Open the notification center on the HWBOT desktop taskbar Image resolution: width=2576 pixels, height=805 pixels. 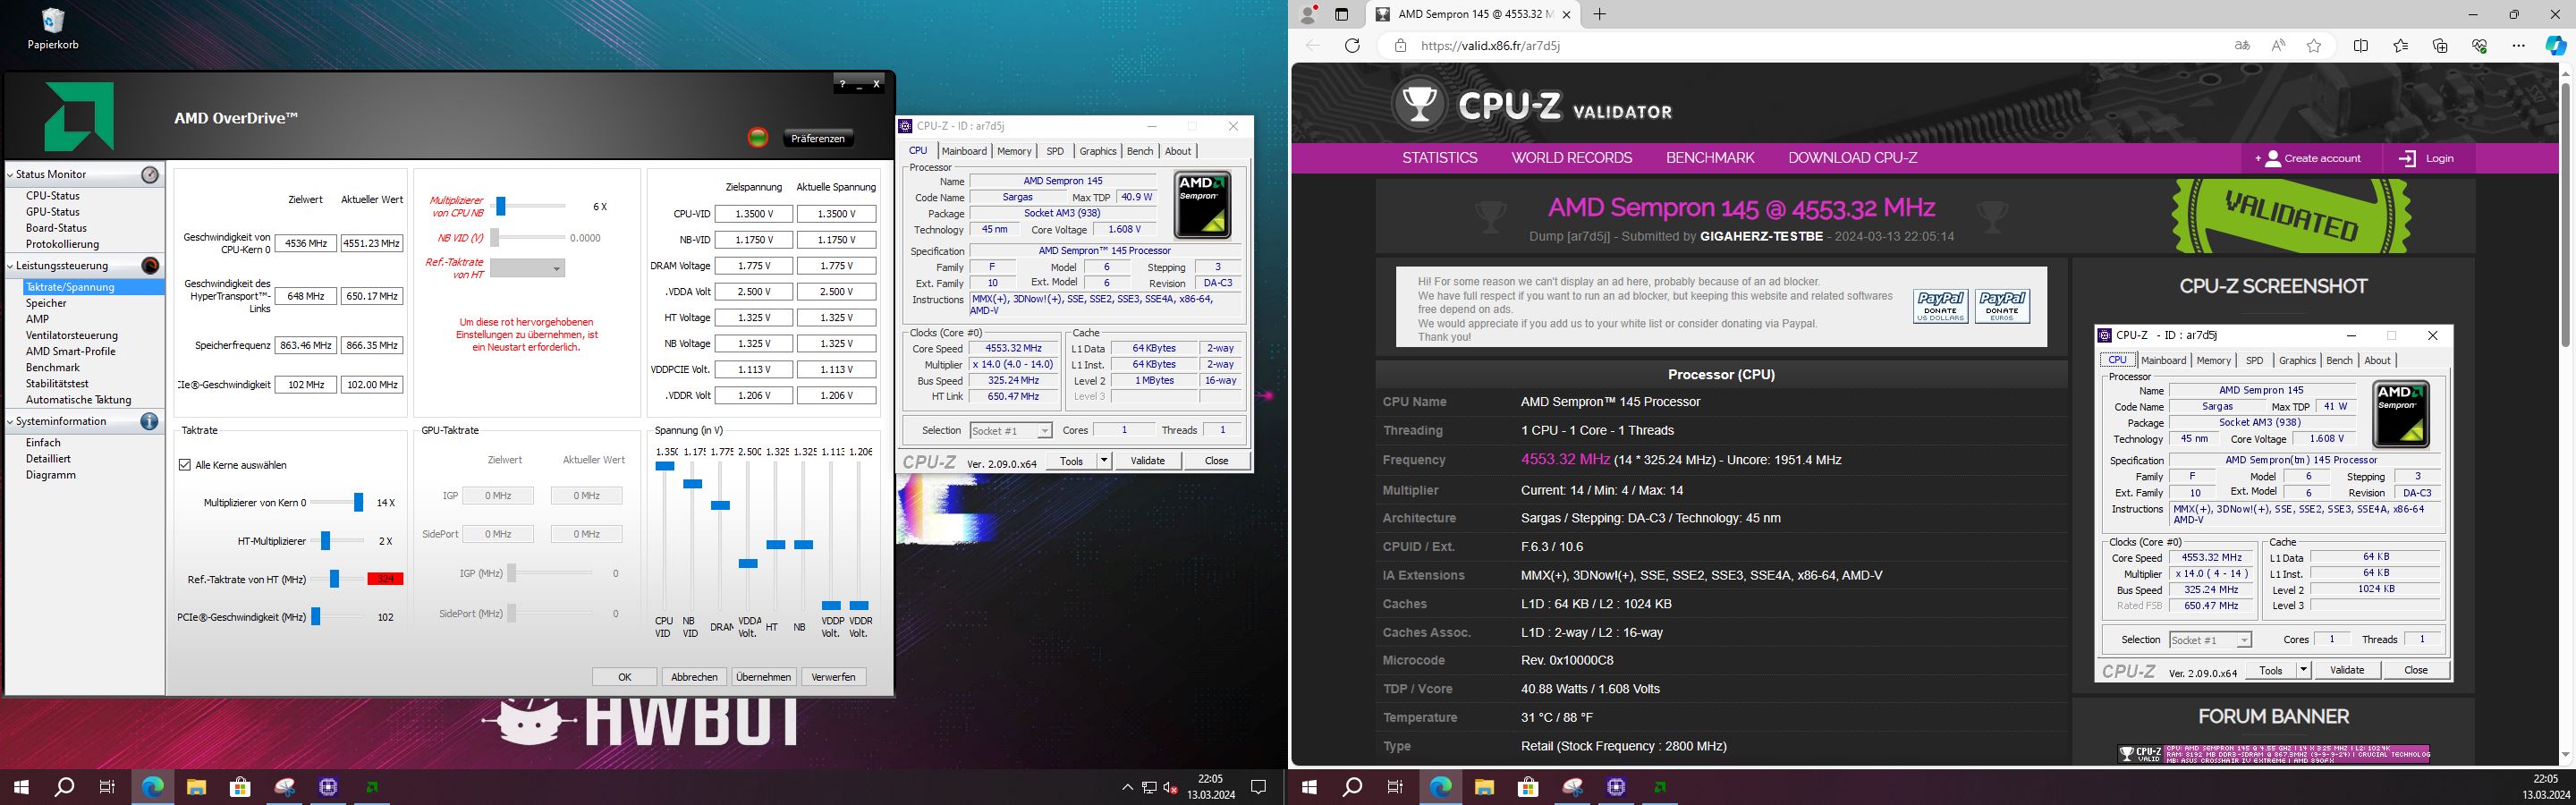[1259, 787]
